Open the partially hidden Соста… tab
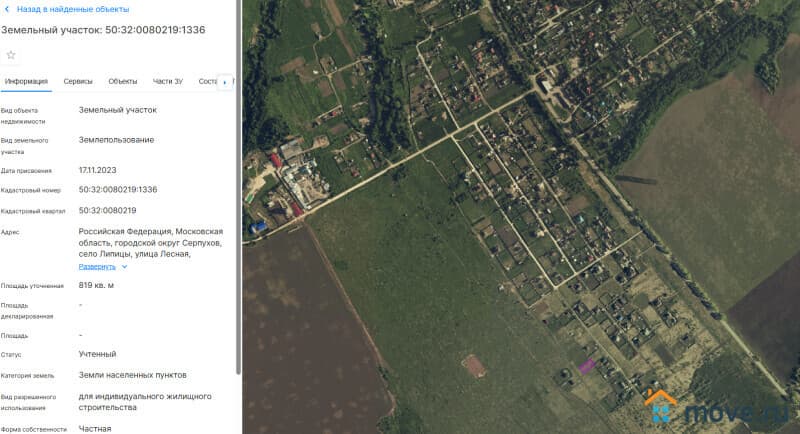Screen dimensions: 800x434 point(207,81)
